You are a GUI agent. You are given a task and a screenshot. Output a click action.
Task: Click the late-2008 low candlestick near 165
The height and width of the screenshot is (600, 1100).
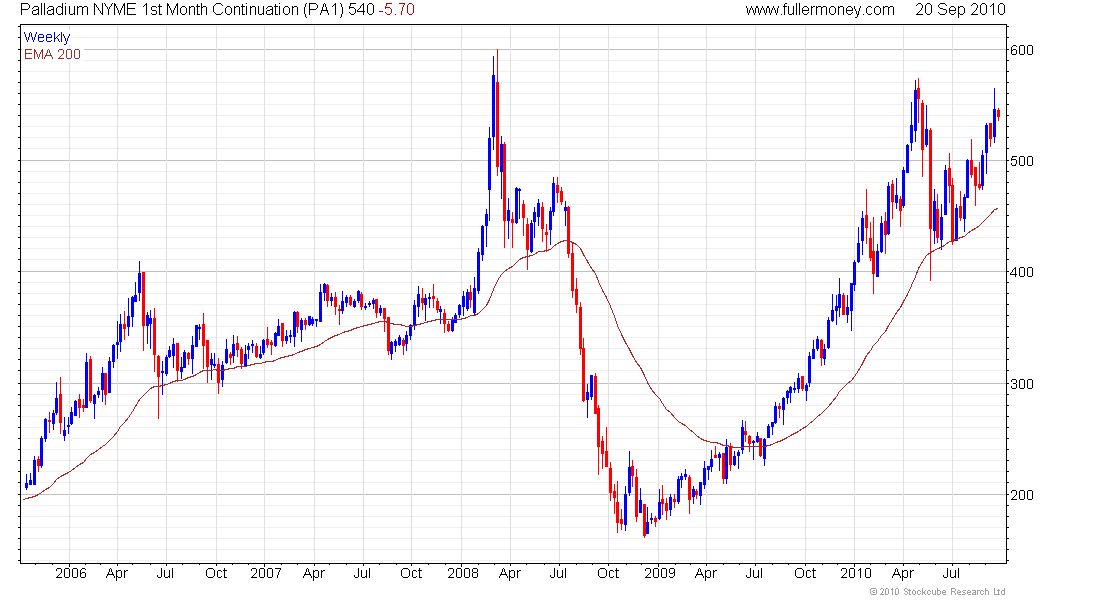click(x=645, y=519)
